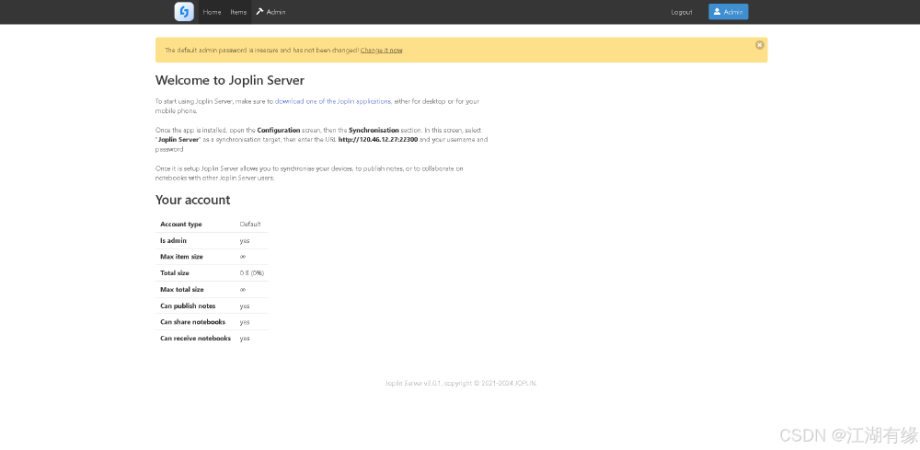This screenshot has width=920, height=450.
Task: Click the '0 B (0%)' total size value
Action: 252,273
